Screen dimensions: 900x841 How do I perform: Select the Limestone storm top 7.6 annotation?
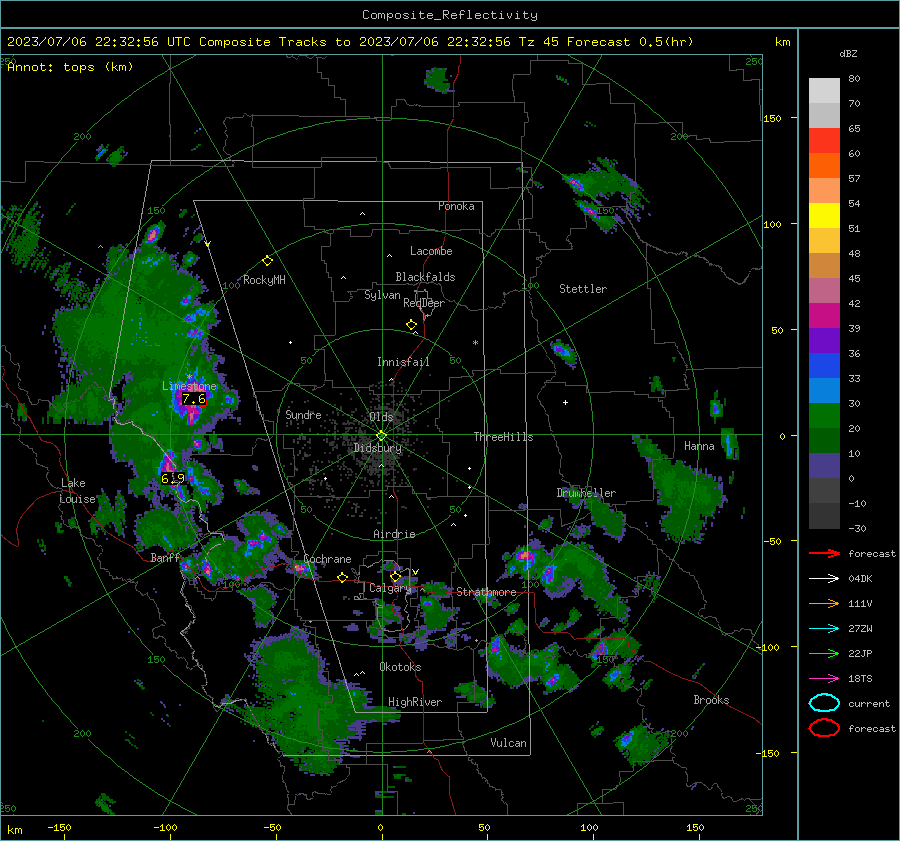pos(194,398)
